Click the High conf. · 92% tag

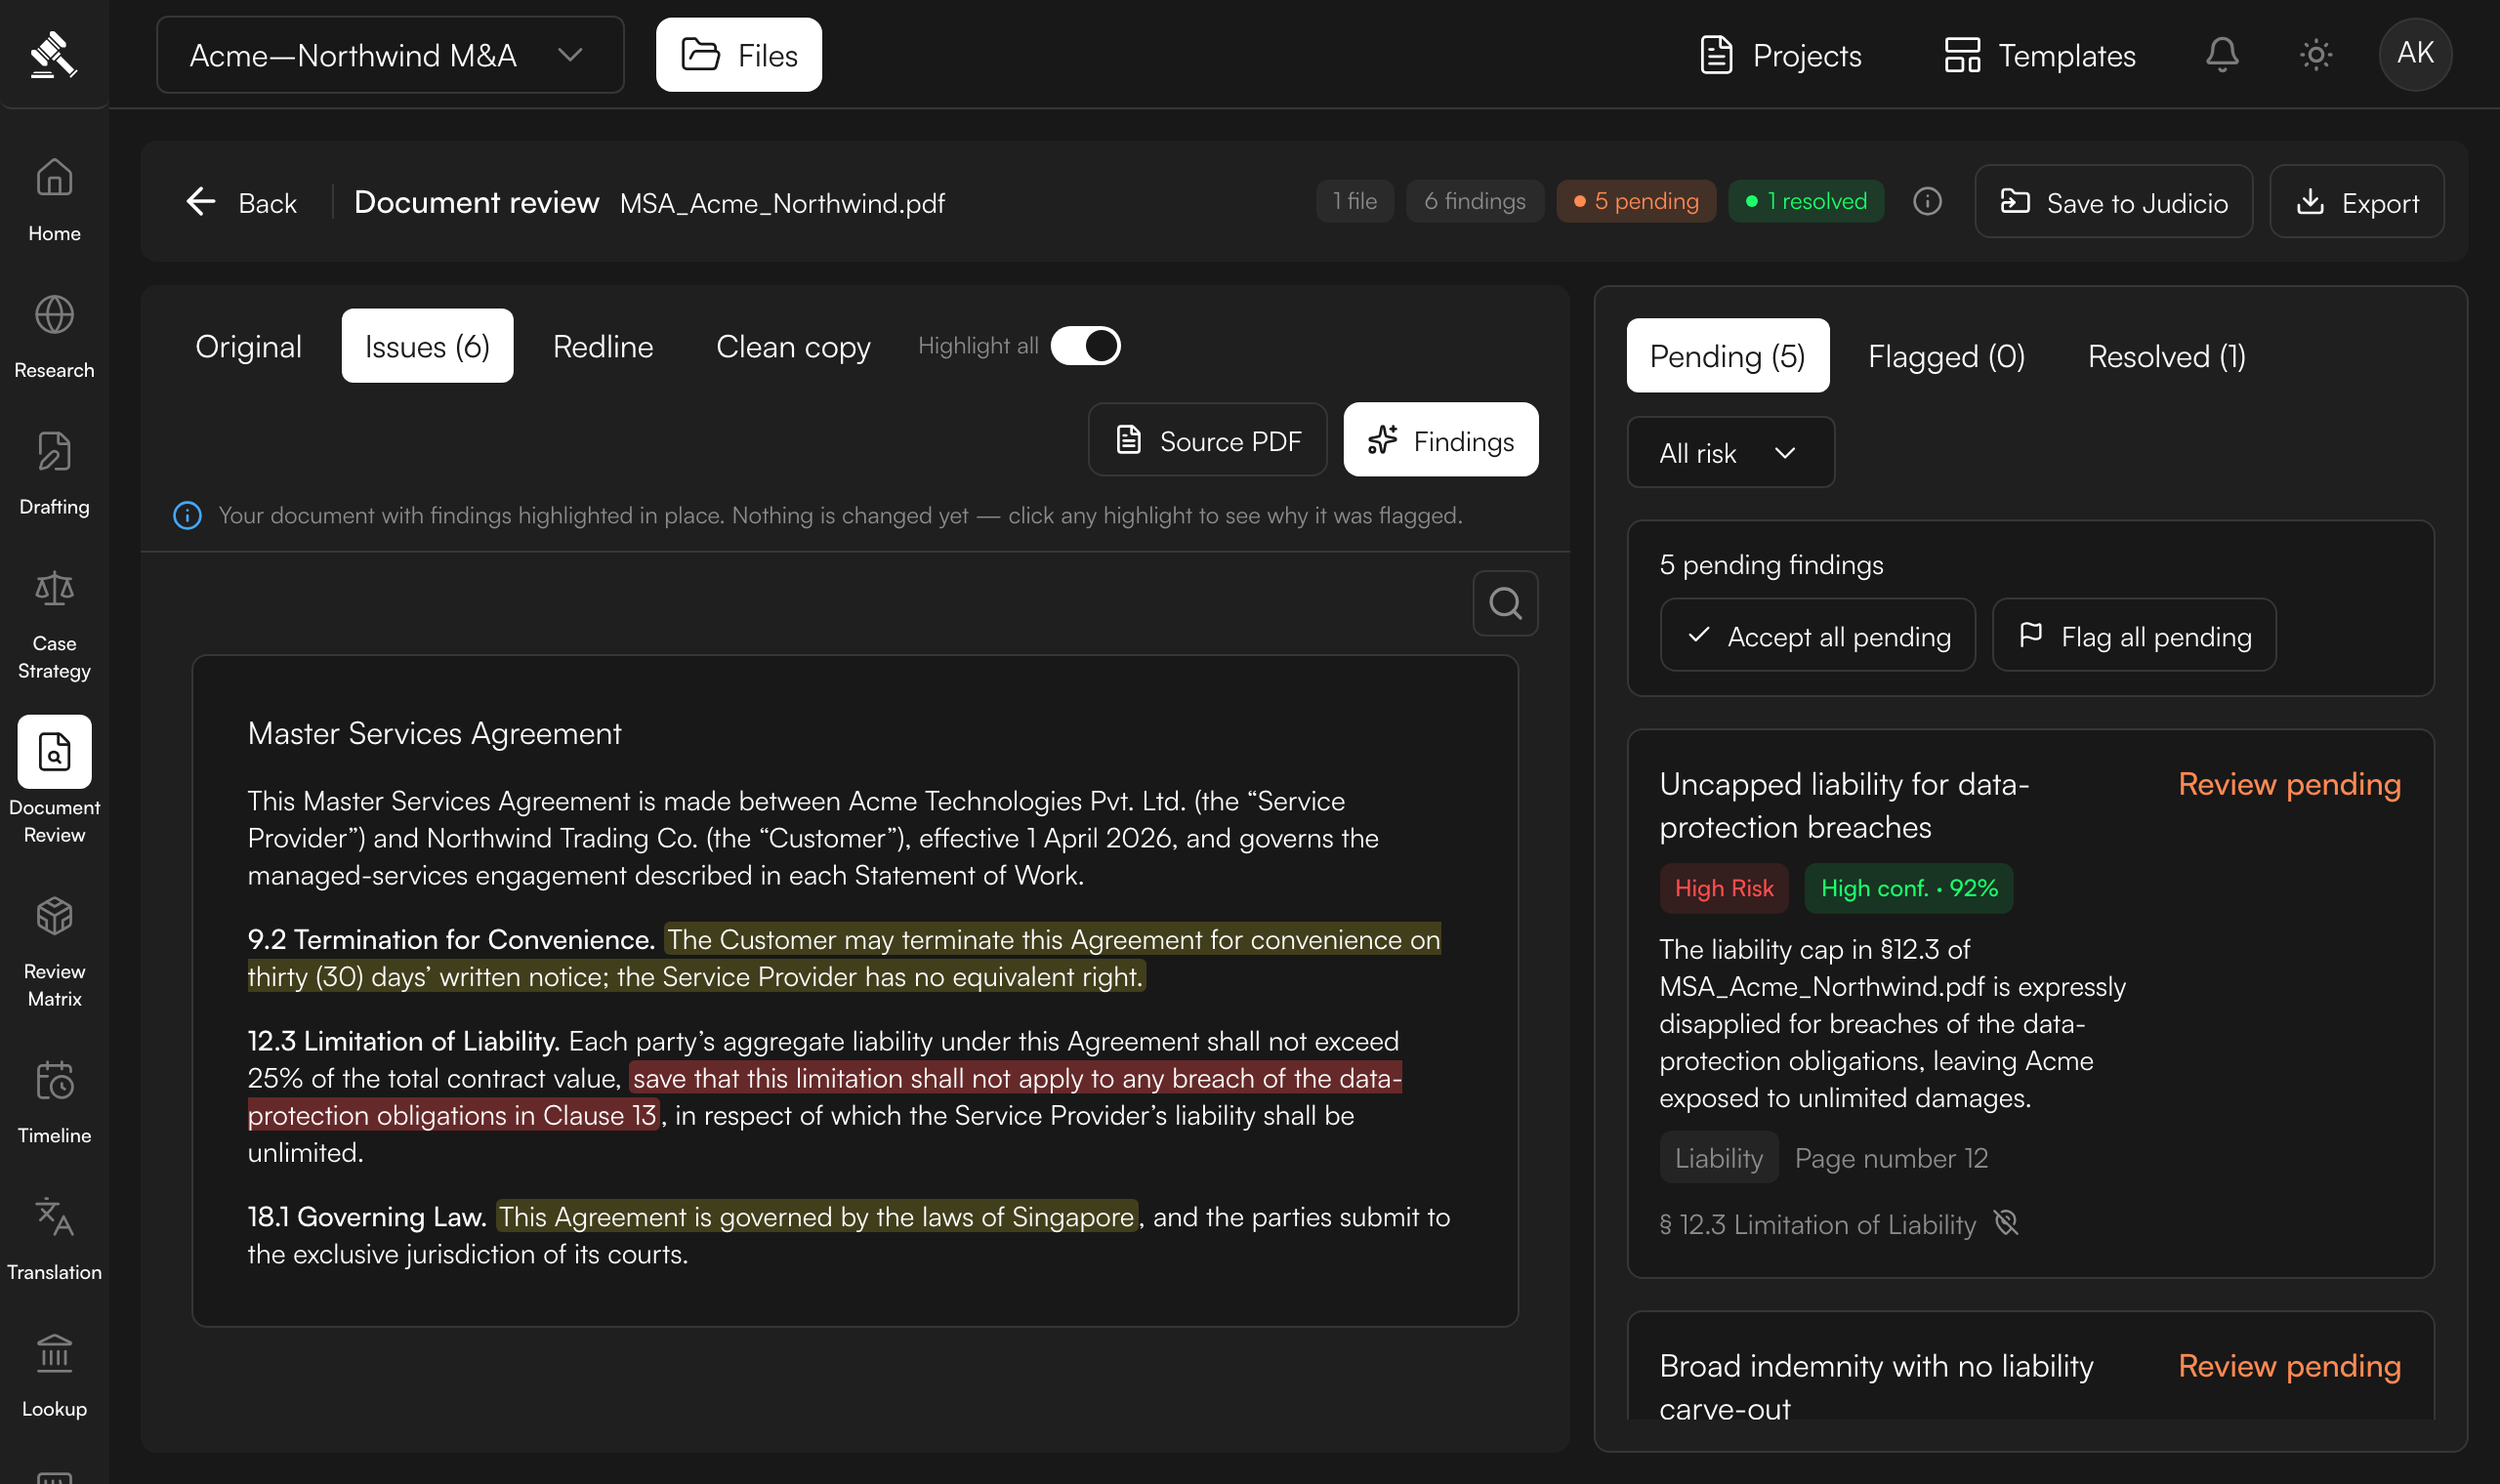1909,888
